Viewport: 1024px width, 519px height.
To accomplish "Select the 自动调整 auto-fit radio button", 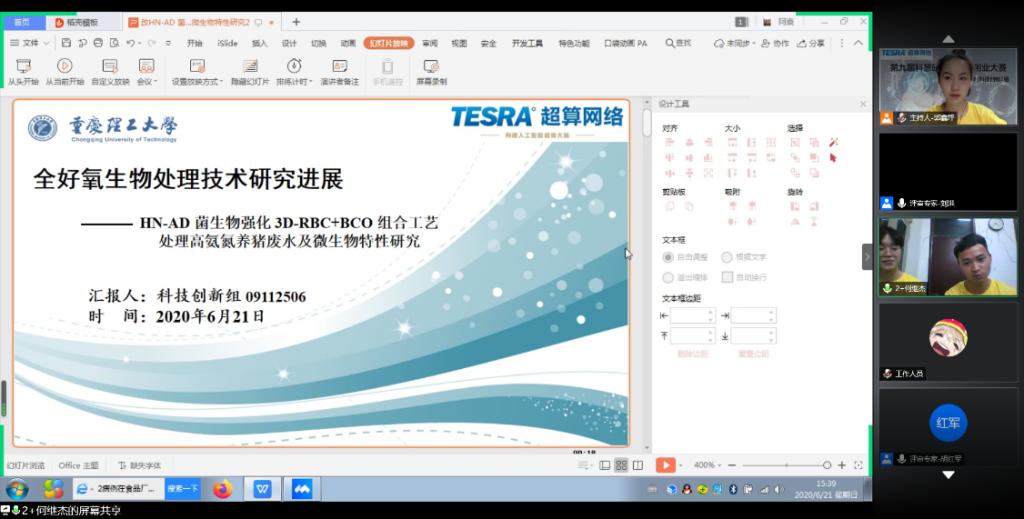I will 667,257.
